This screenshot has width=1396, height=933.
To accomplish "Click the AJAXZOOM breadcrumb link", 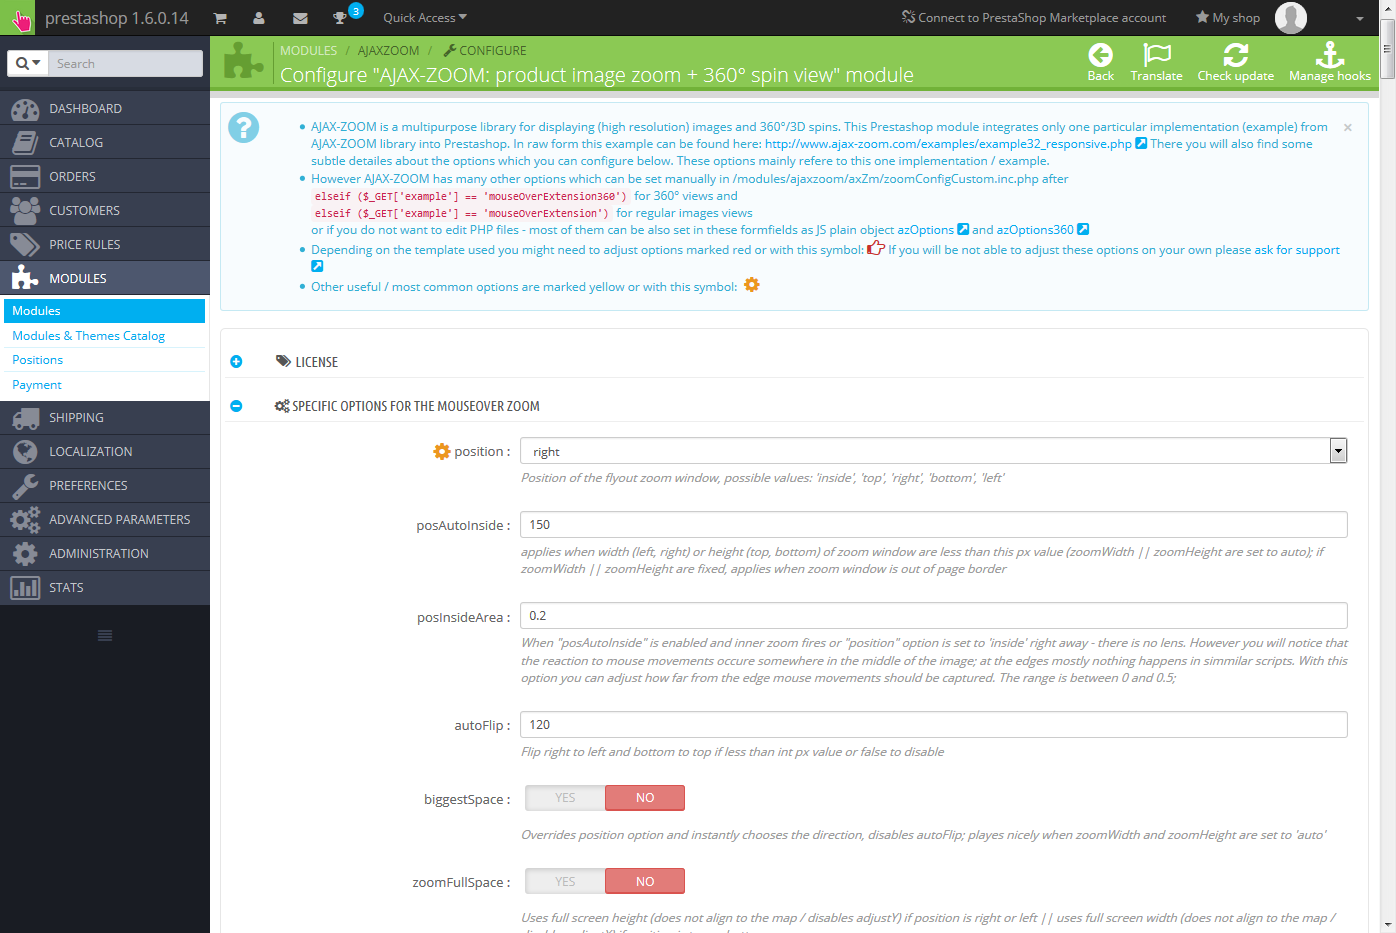I will click(389, 50).
